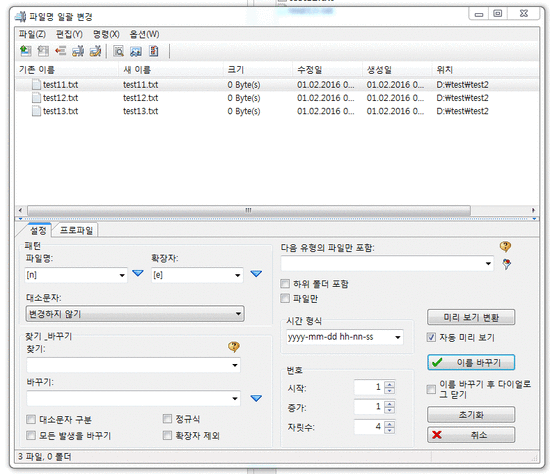This screenshot has width=550, height=474.
Task: Click the help icon next to file type filter
Action: (505, 247)
